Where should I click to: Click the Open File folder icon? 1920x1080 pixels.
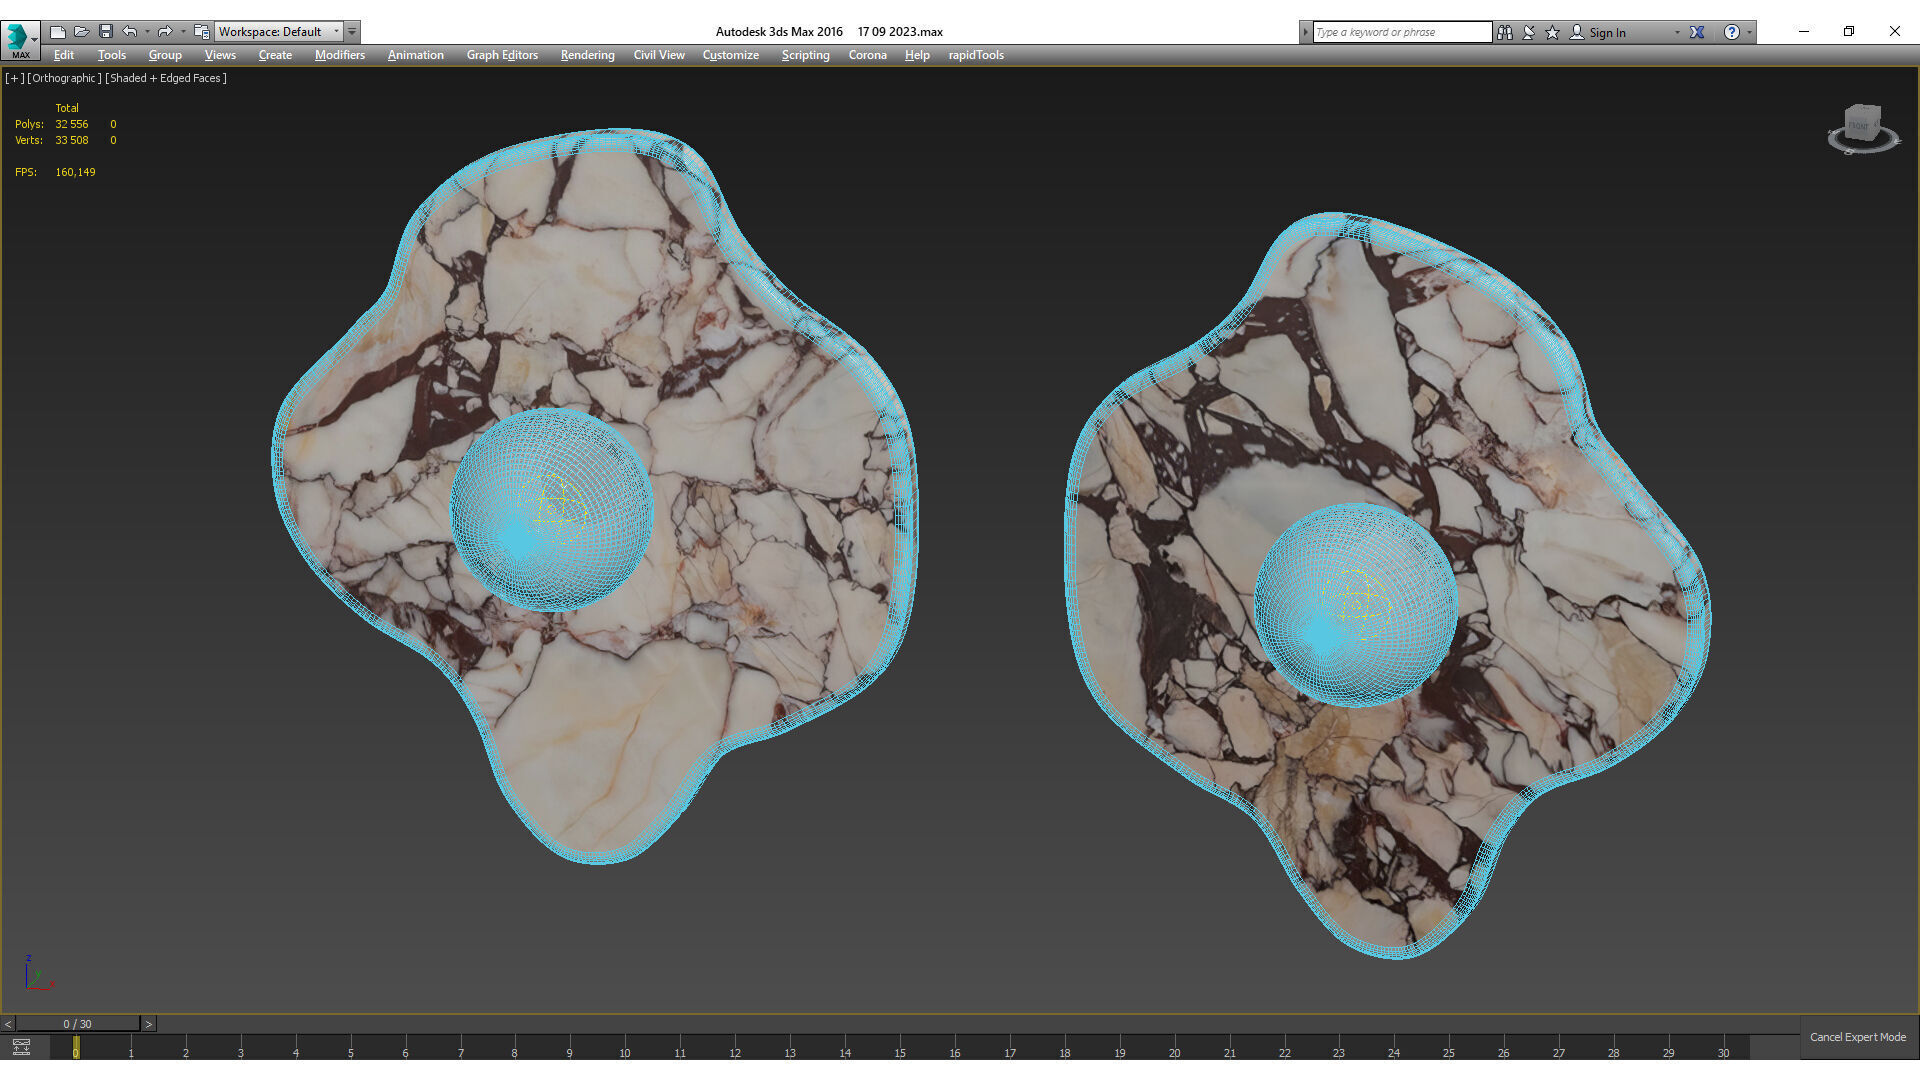pos(81,32)
